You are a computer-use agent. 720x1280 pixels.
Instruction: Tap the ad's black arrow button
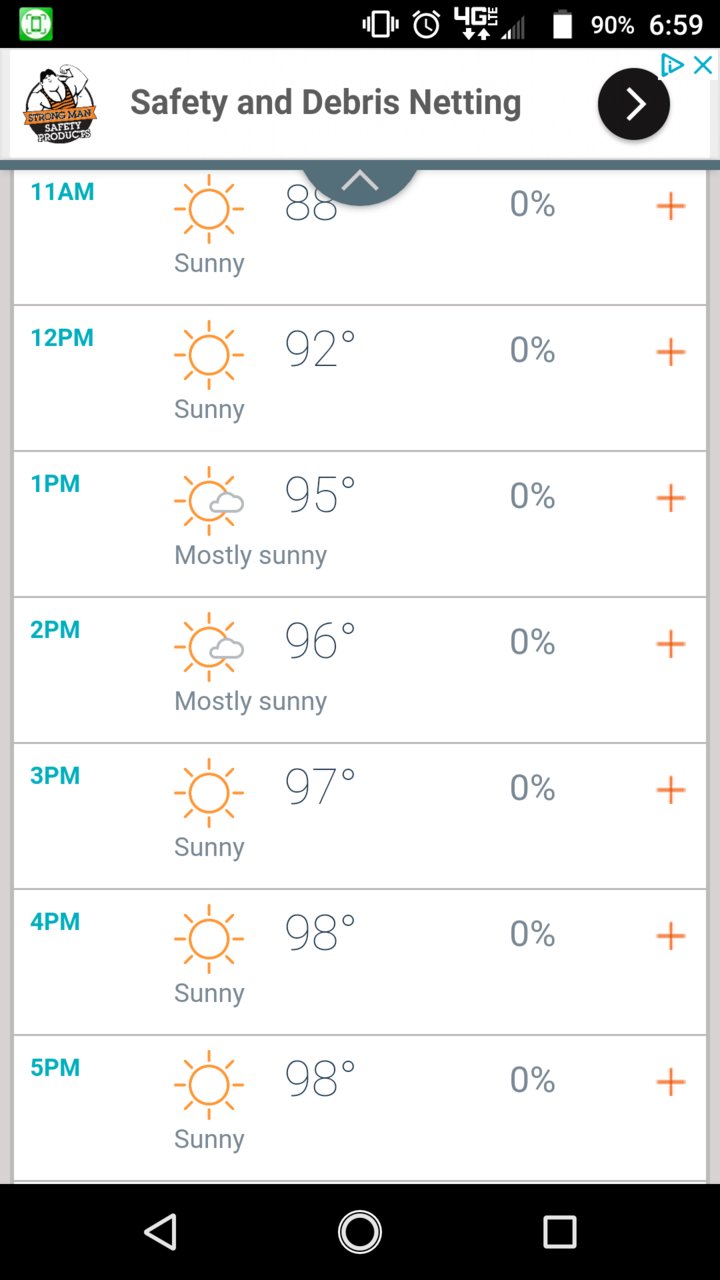click(x=634, y=104)
